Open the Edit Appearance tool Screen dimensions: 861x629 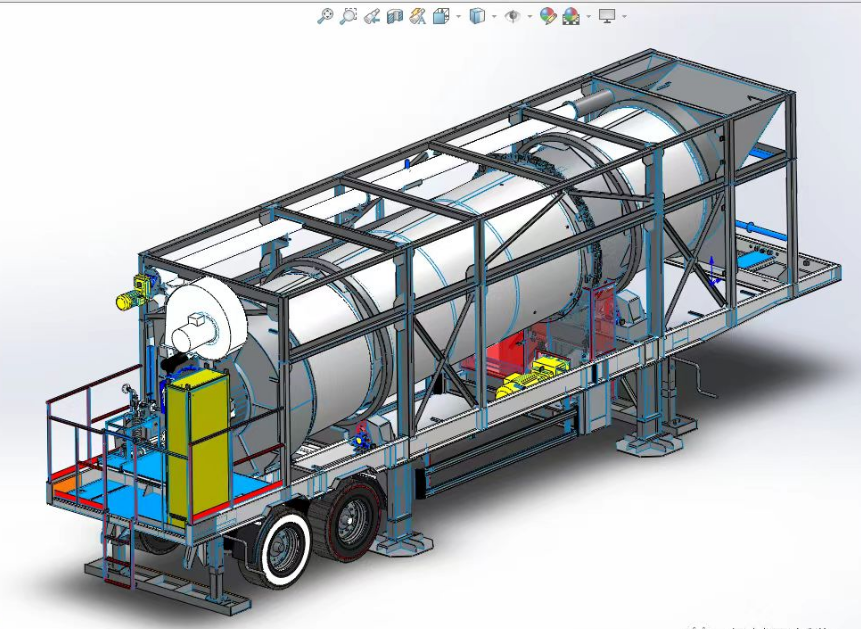(x=547, y=16)
